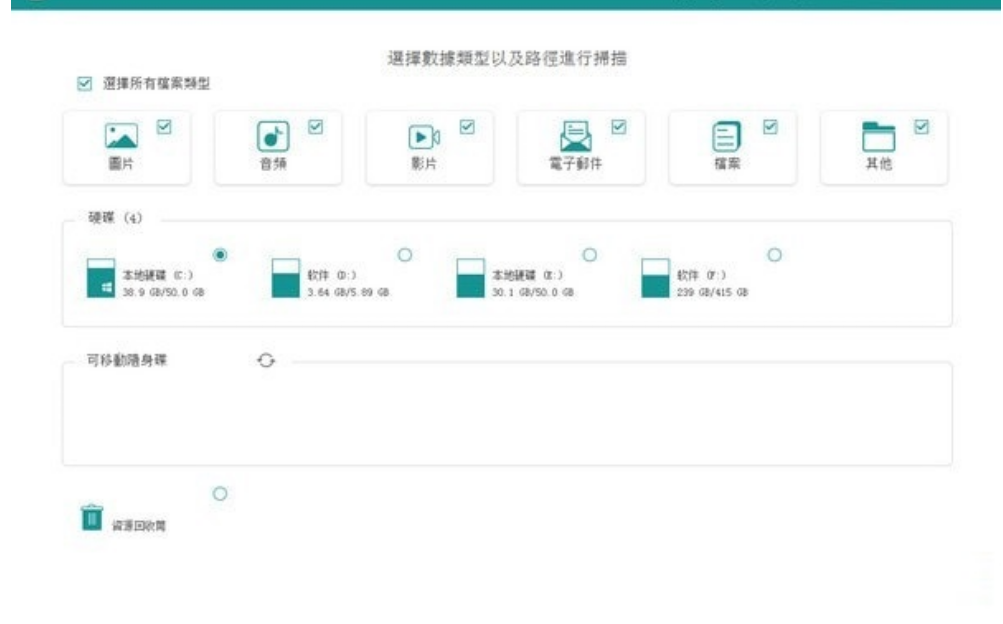
Task: Click the 影片 (Video) camera icon
Action: (424, 136)
